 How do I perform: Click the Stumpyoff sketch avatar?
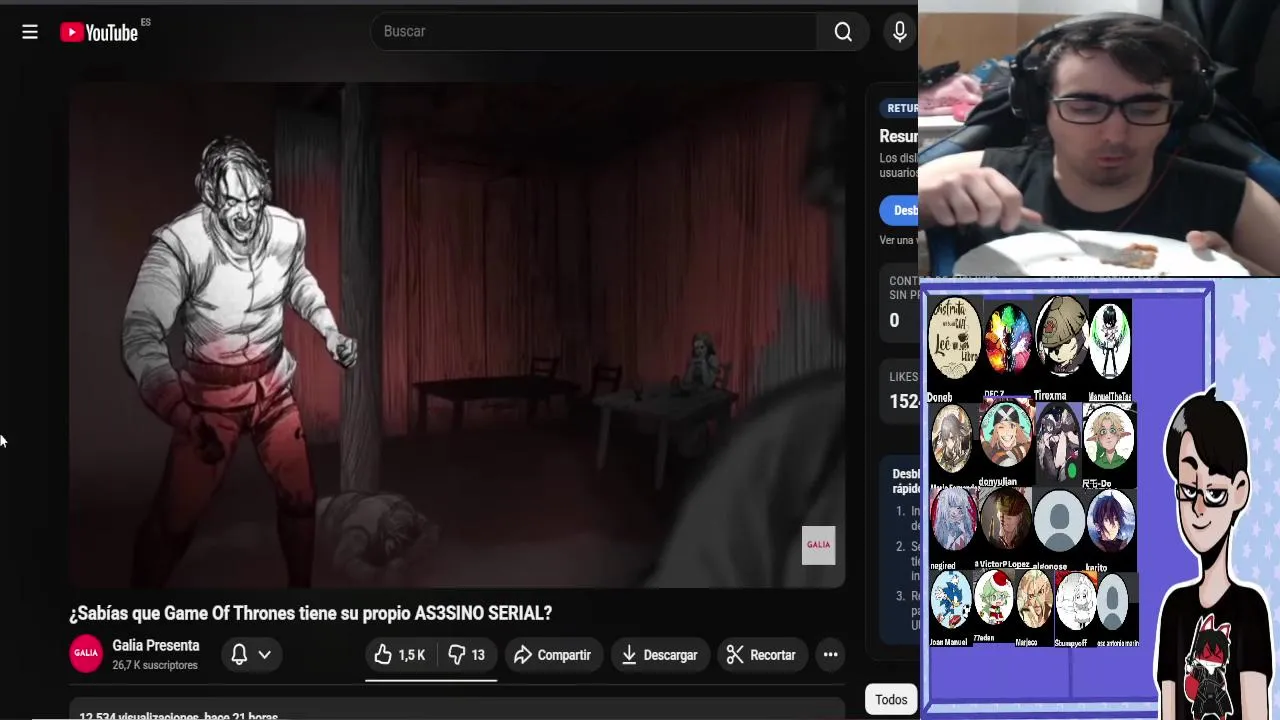coord(1075,601)
